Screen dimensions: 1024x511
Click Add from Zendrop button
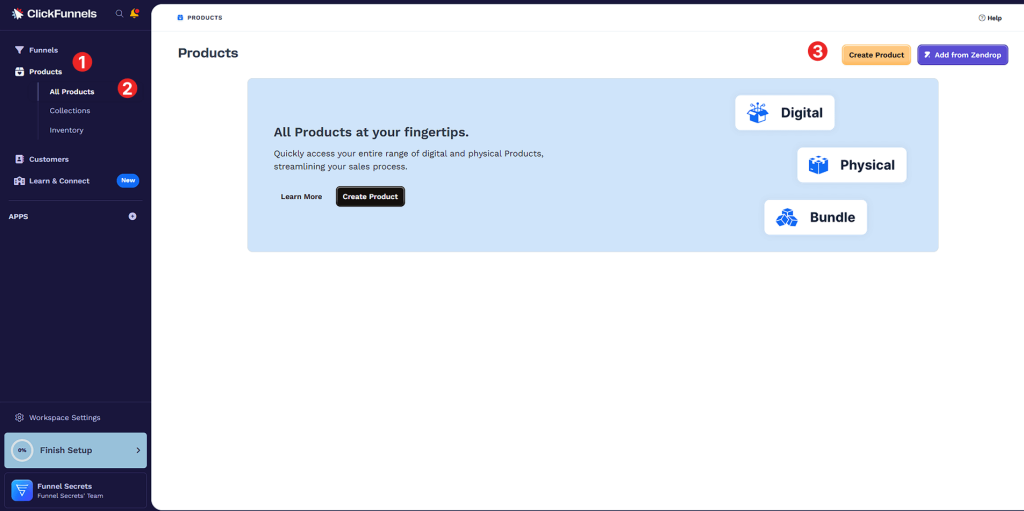coord(963,55)
